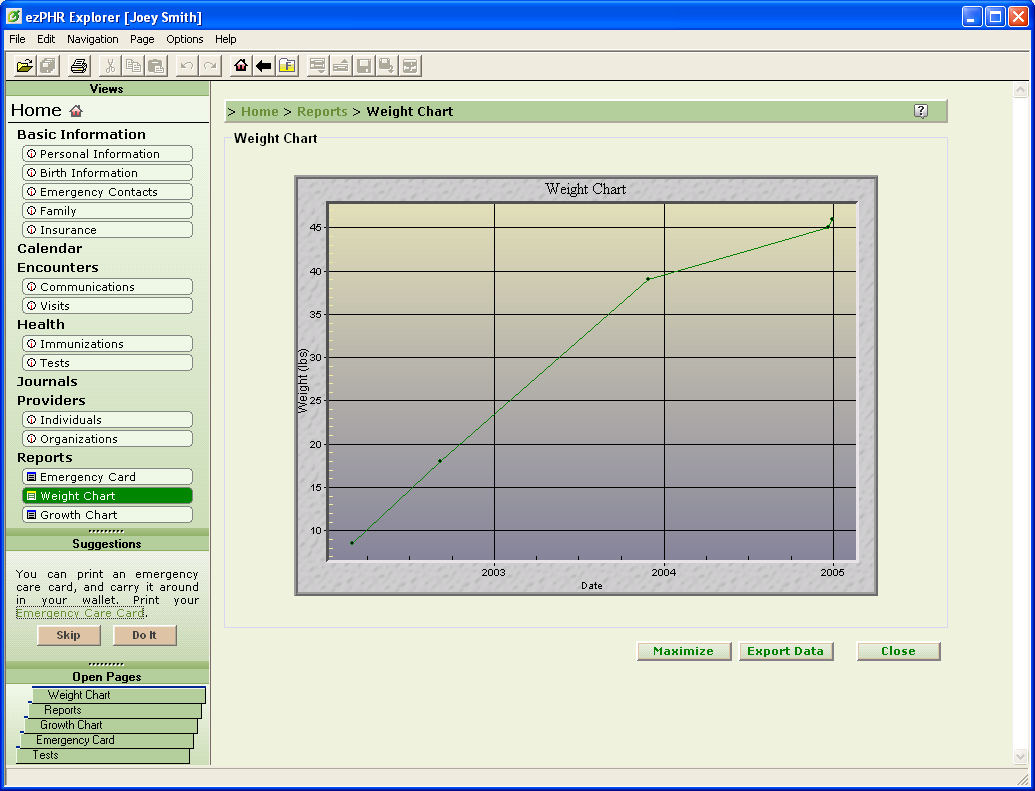Click the red house icon beside Home

[x=76, y=111]
